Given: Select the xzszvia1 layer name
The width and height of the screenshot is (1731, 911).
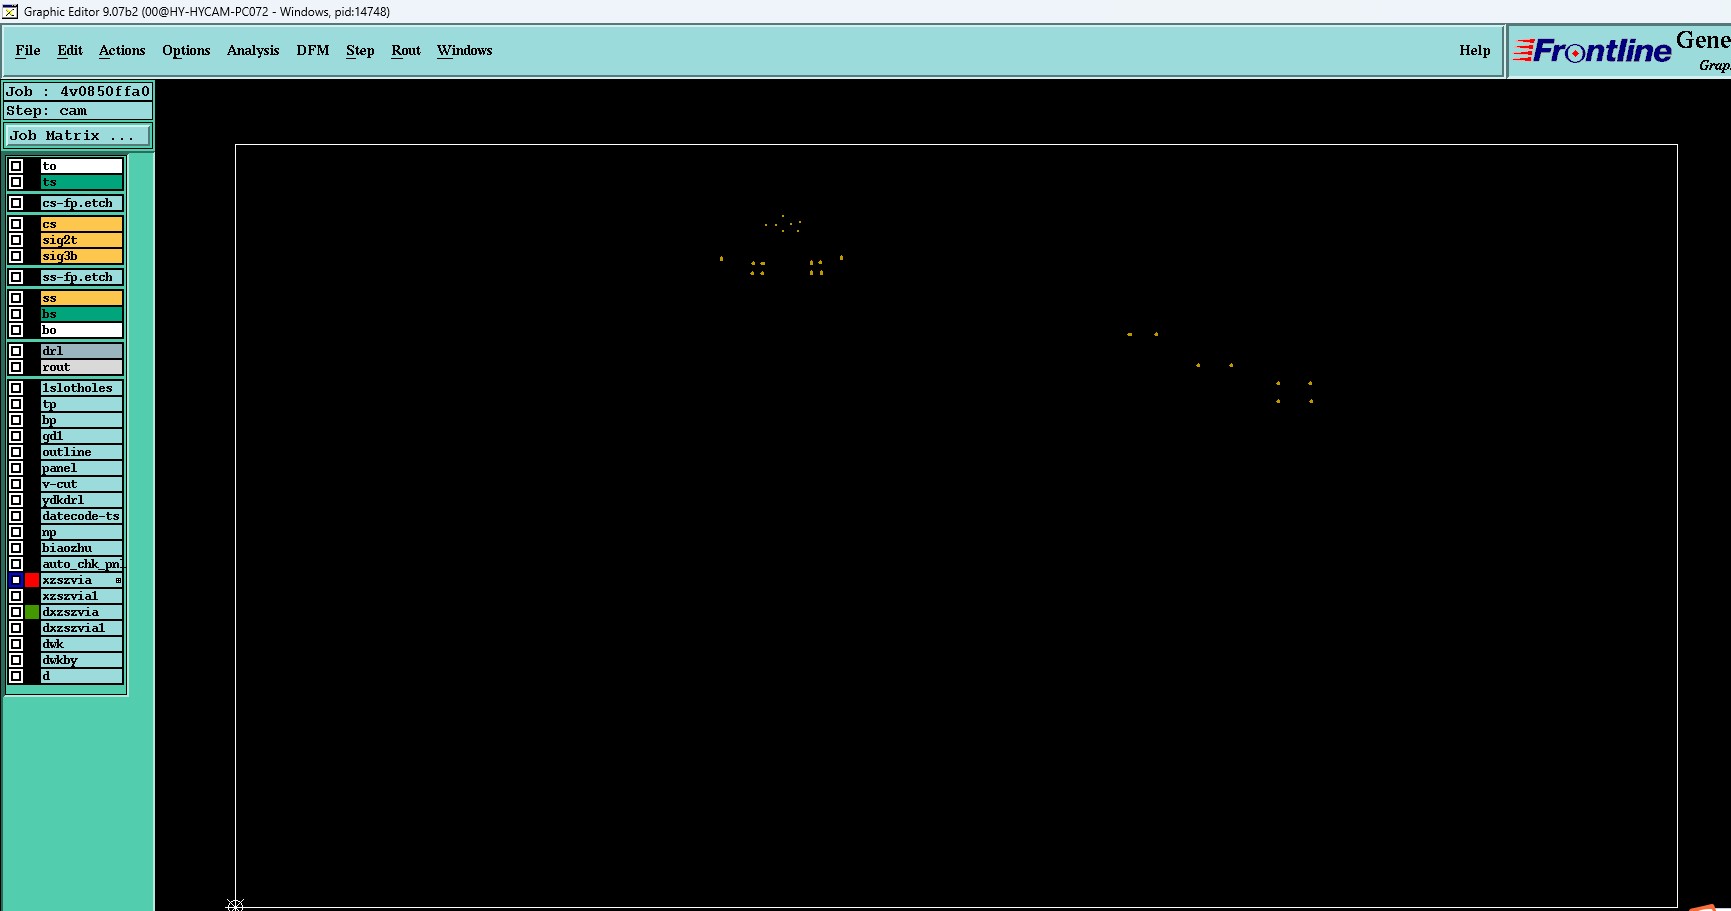Looking at the screenshot, I should [82, 596].
